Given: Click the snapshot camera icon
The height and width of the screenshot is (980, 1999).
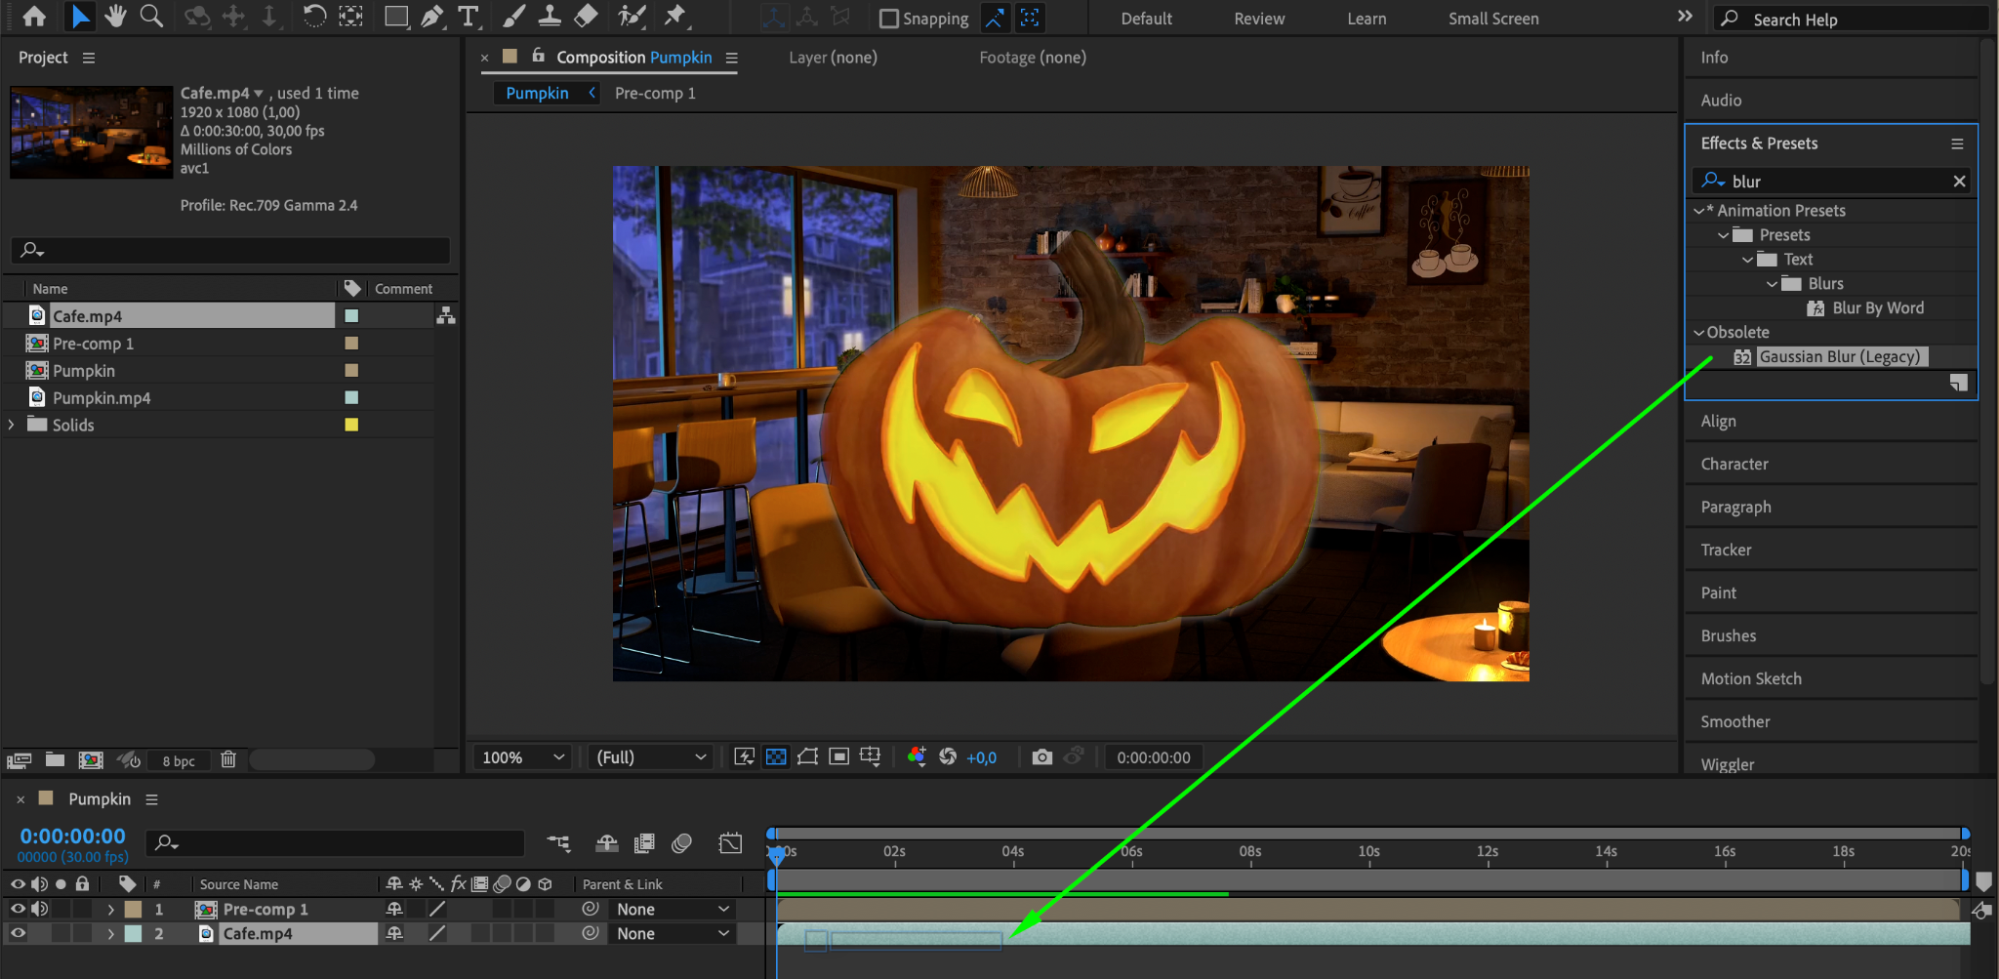Looking at the screenshot, I should click(x=1042, y=757).
